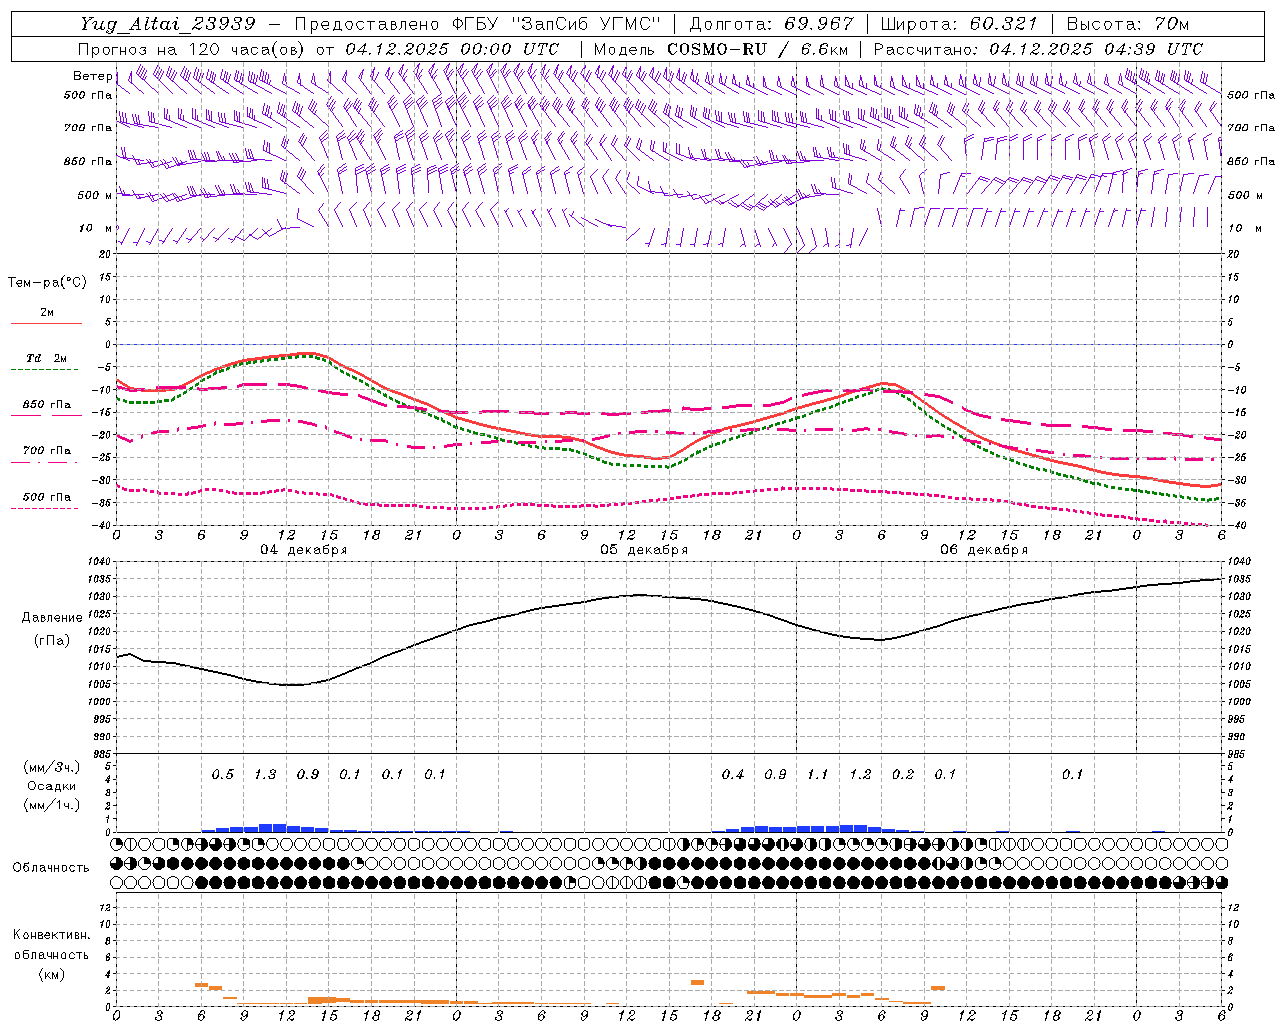Click the precipitation value 1.2

coord(860,774)
